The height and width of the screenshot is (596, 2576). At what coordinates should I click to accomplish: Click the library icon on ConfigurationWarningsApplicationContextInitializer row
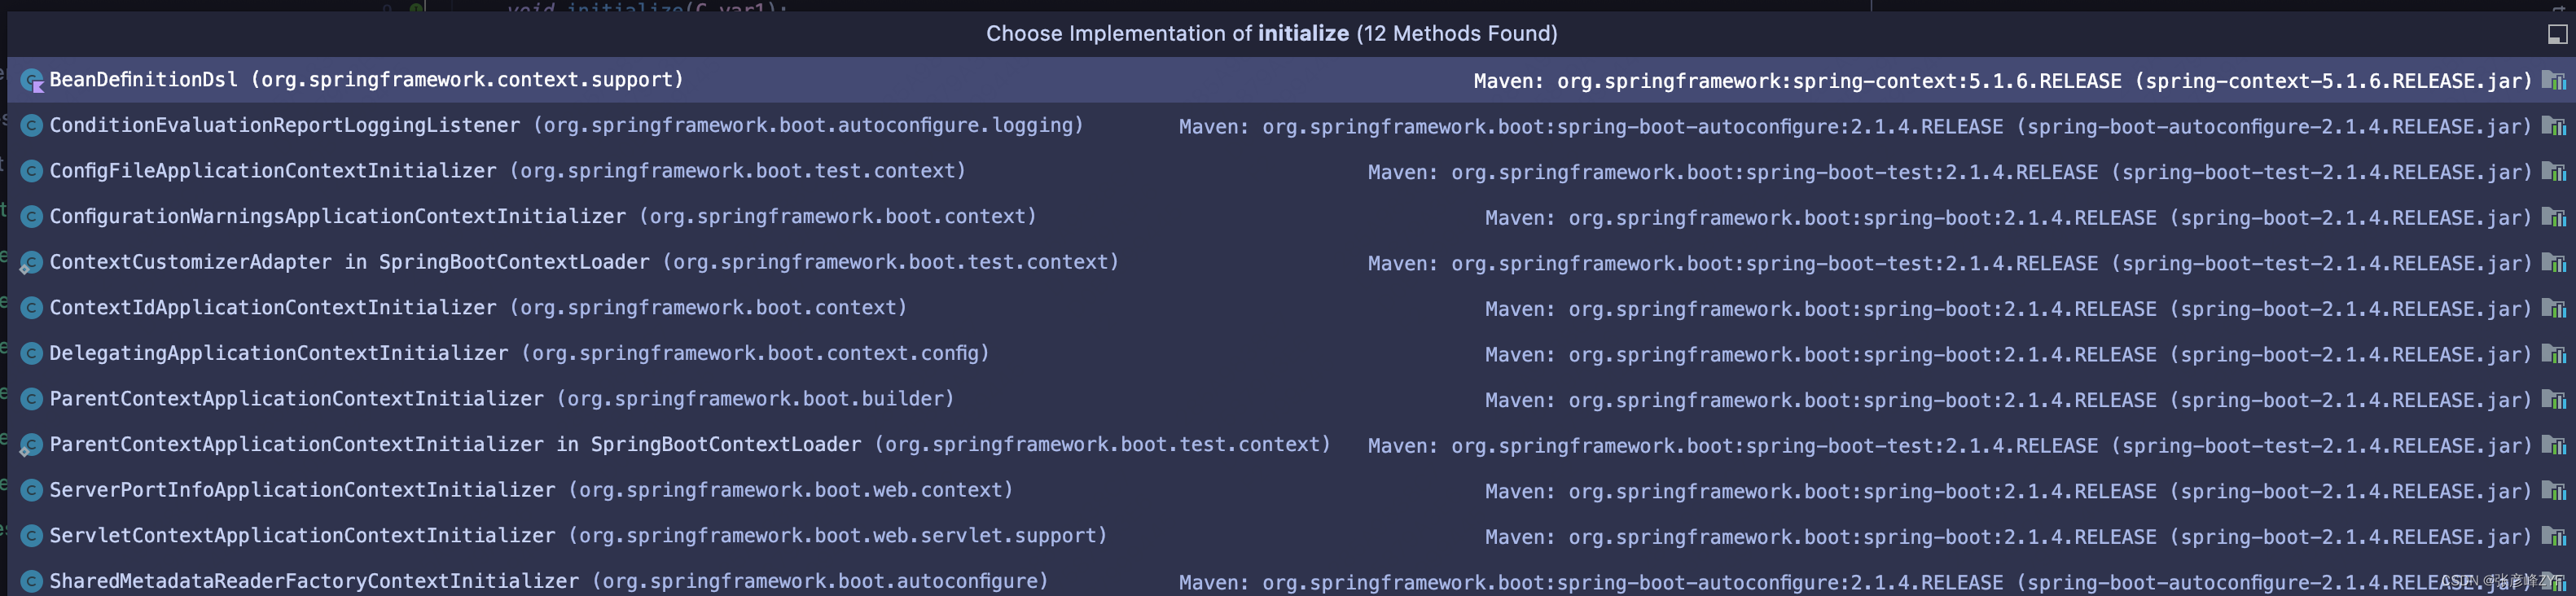coord(2554,218)
